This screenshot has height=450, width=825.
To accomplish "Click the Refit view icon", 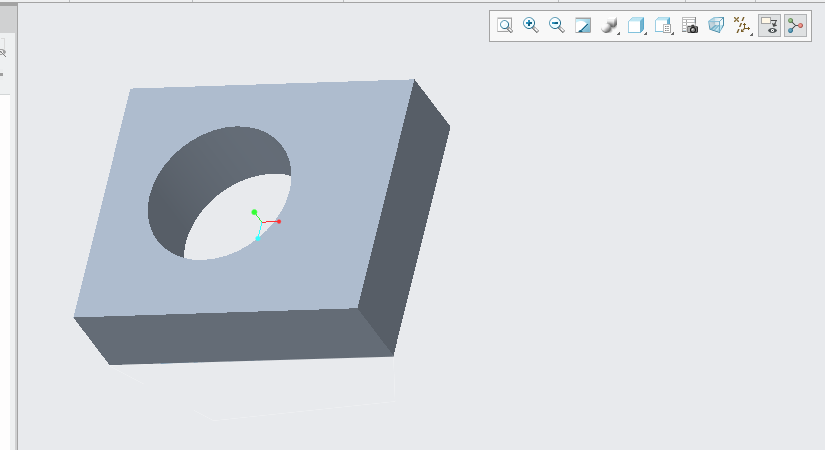I will pyautogui.click(x=505, y=26).
